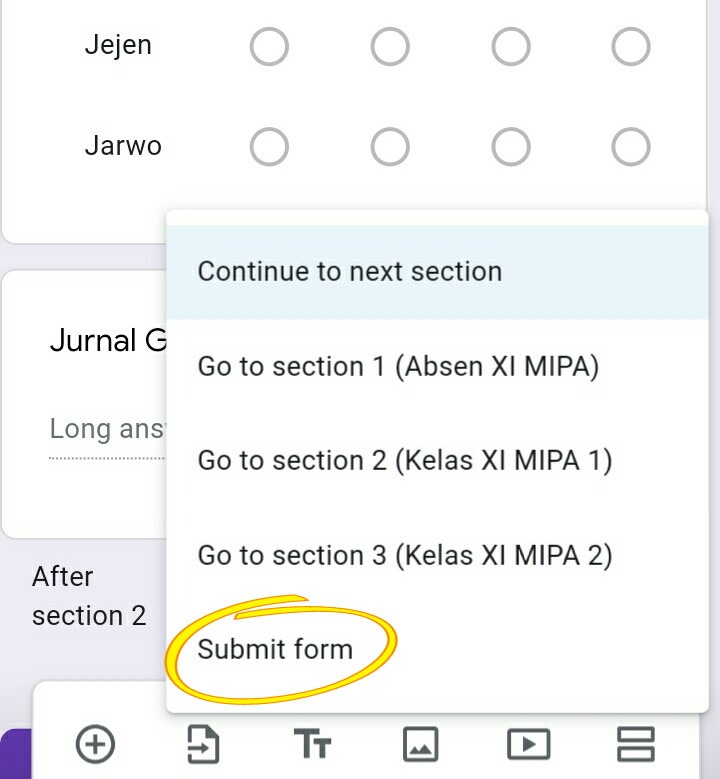720x779 pixels.
Task: Click the Import questions icon
Action: (203, 744)
